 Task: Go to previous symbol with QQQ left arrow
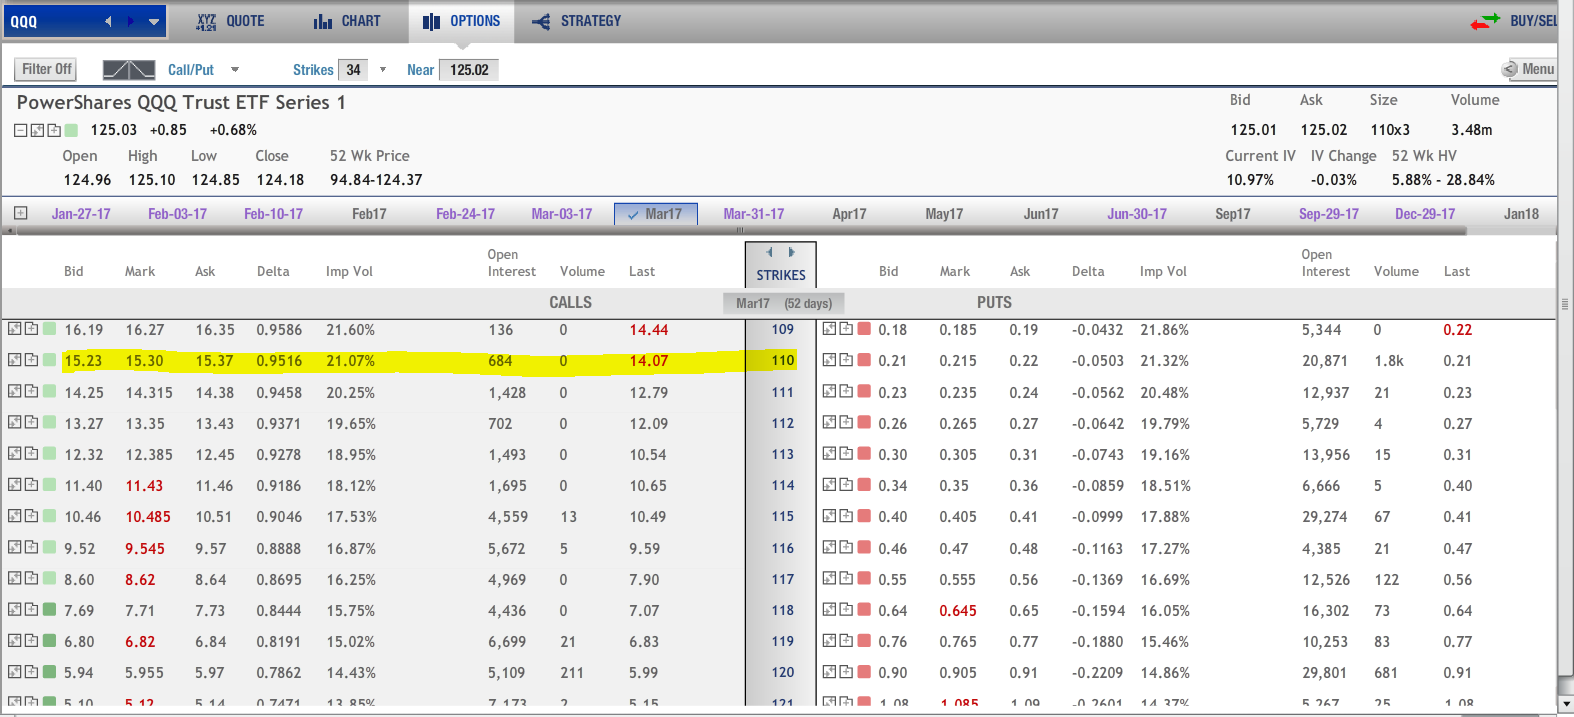(108, 21)
